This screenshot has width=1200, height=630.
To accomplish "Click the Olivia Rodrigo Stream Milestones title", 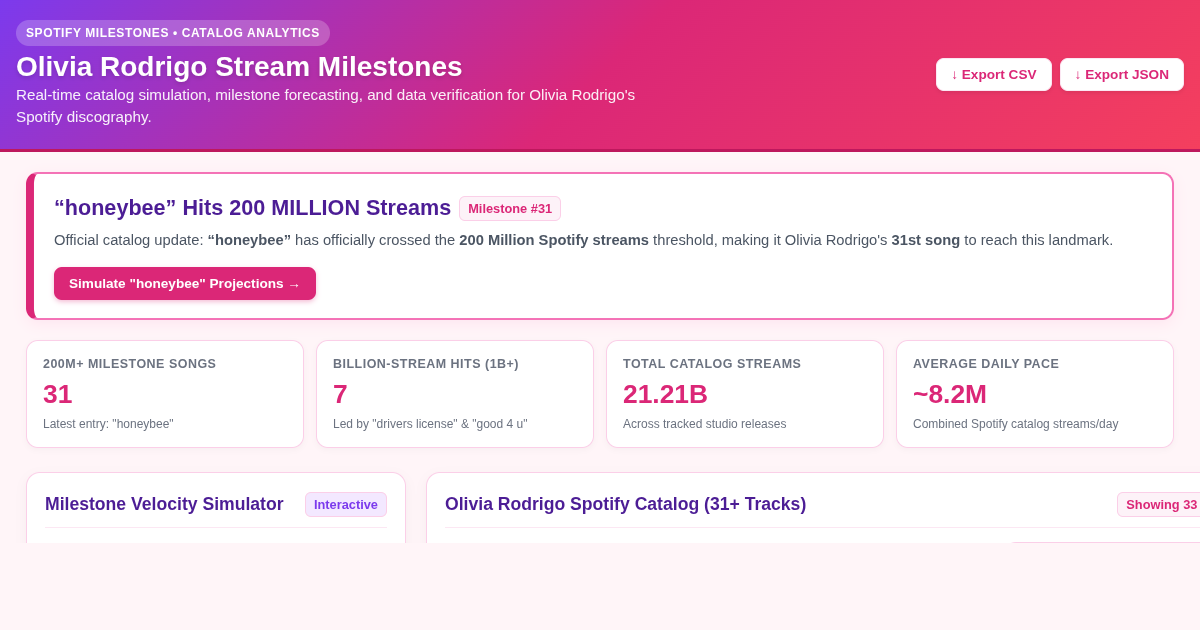I will point(239,67).
